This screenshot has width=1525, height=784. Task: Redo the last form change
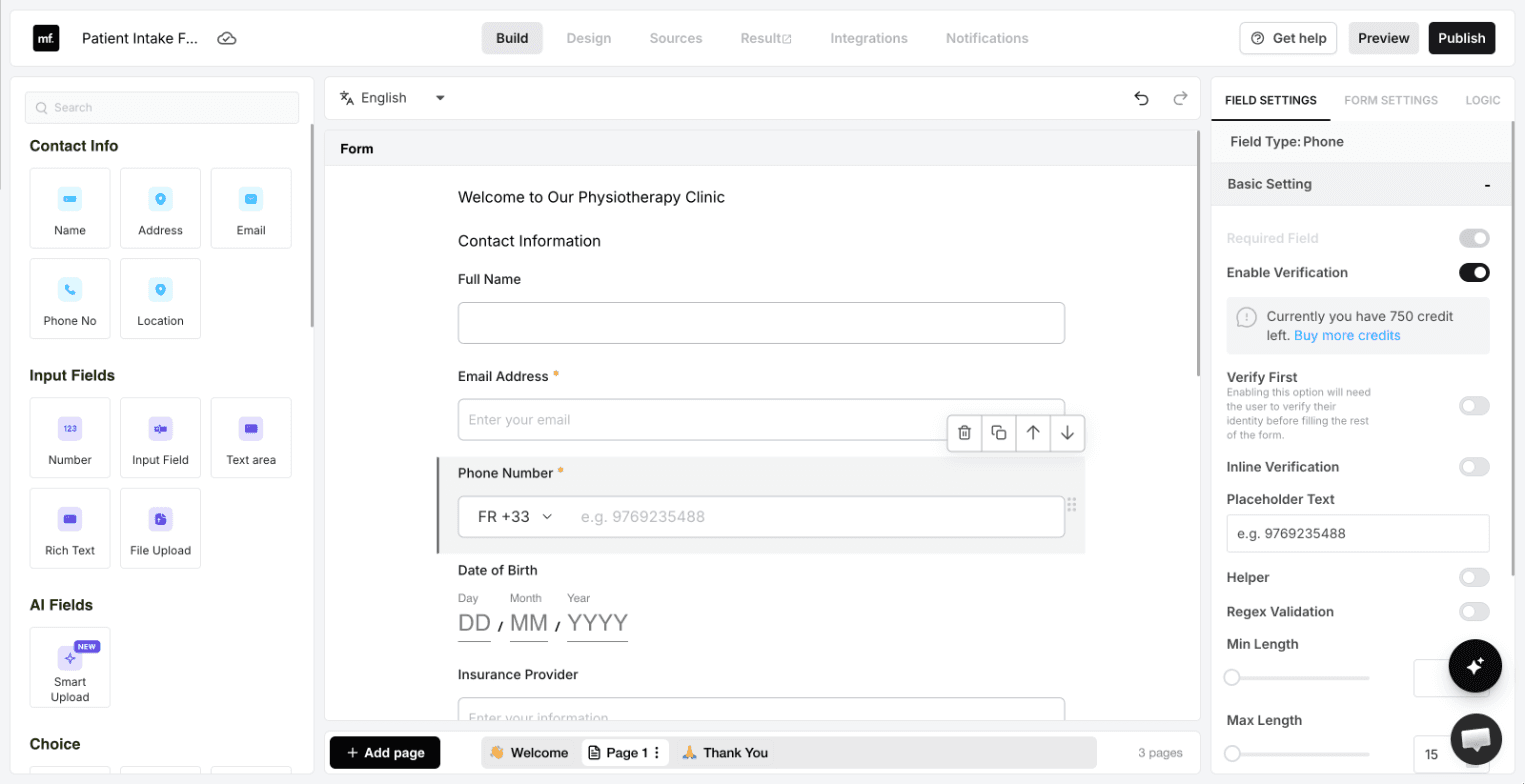(1180, 98)
